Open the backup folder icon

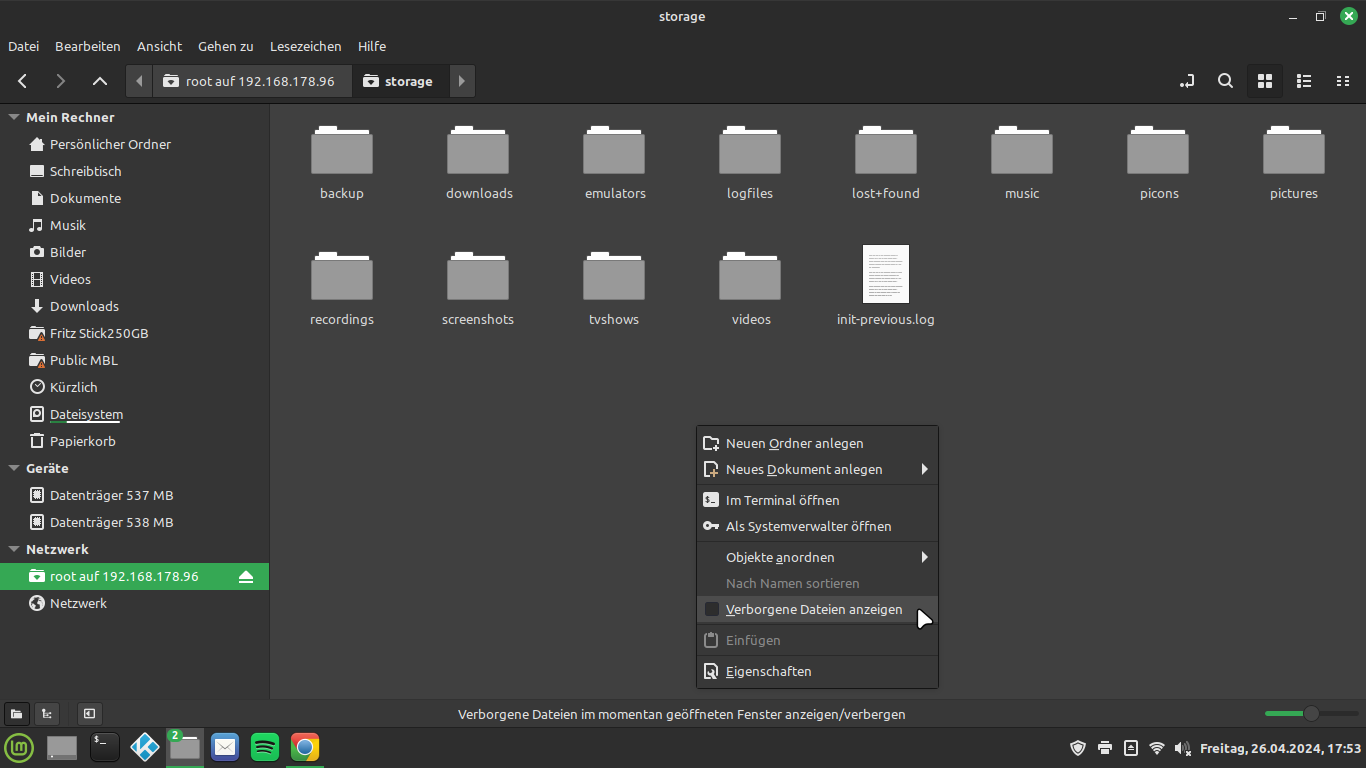coord(342,150)
